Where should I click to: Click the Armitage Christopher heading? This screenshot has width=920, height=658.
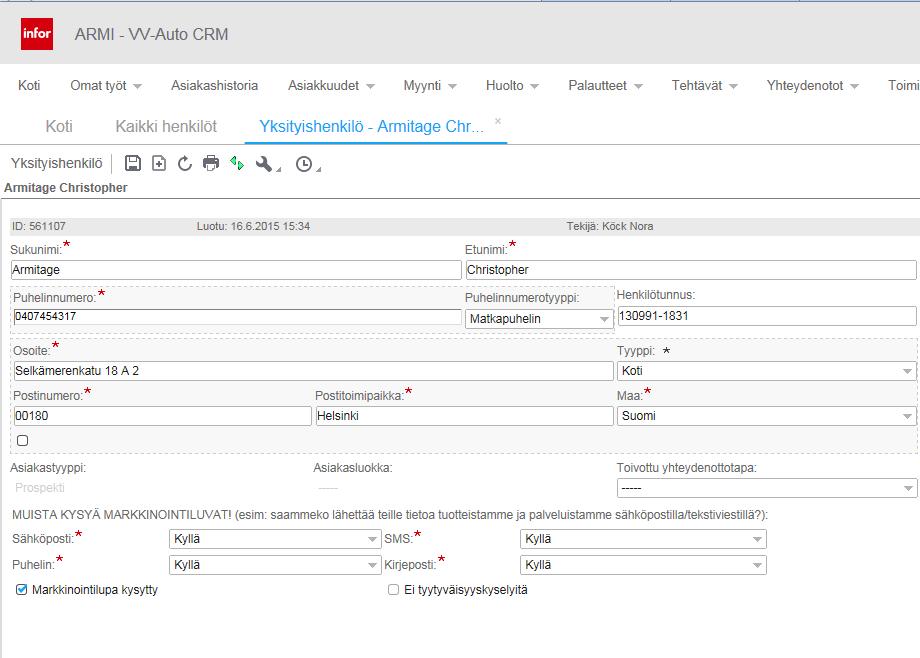tap(66, 188)
